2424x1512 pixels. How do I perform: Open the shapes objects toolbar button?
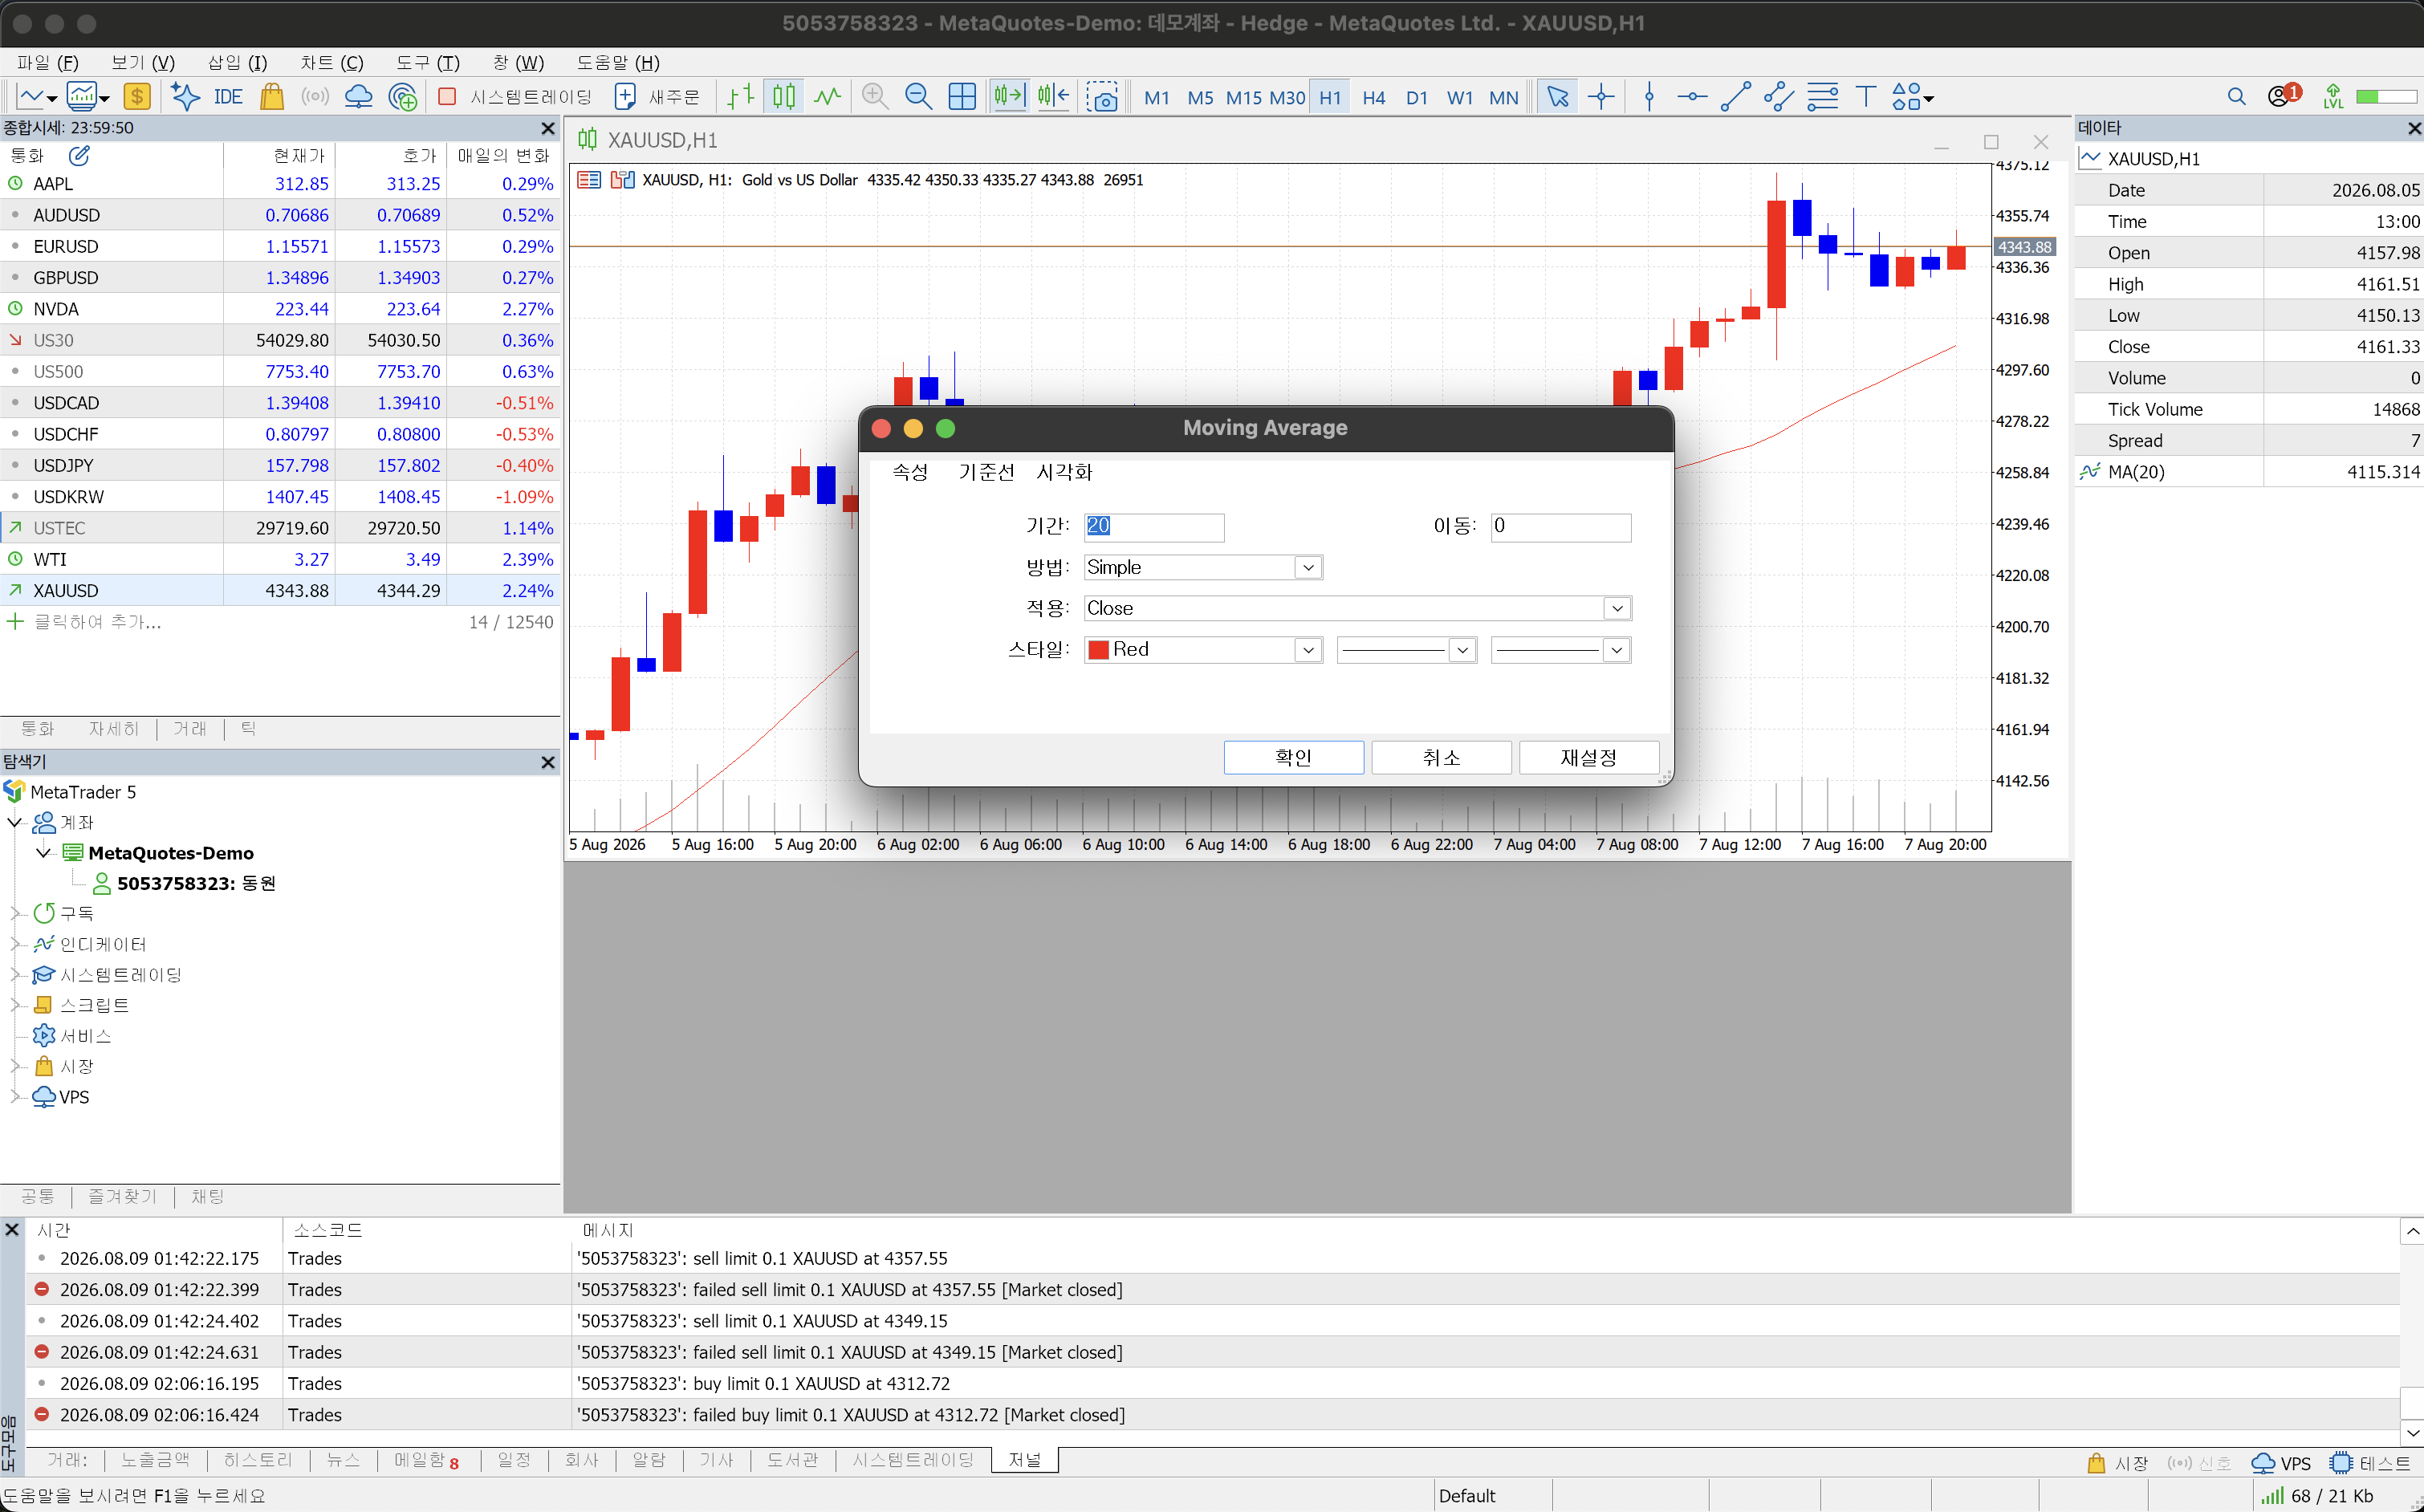click(x=1912, y=97)
